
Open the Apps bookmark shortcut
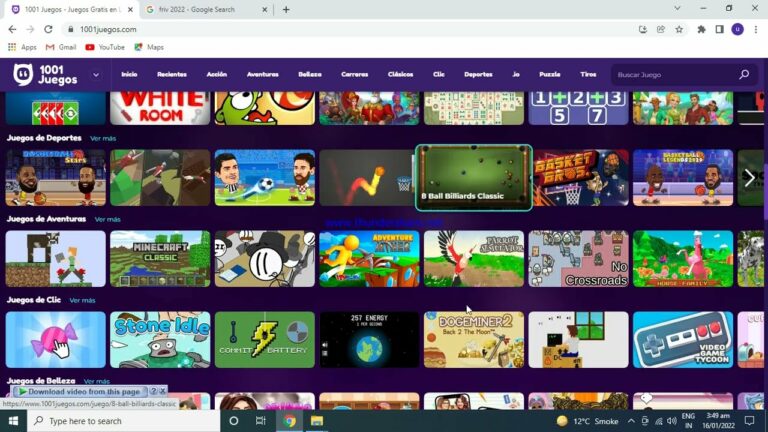pos(22,47)
